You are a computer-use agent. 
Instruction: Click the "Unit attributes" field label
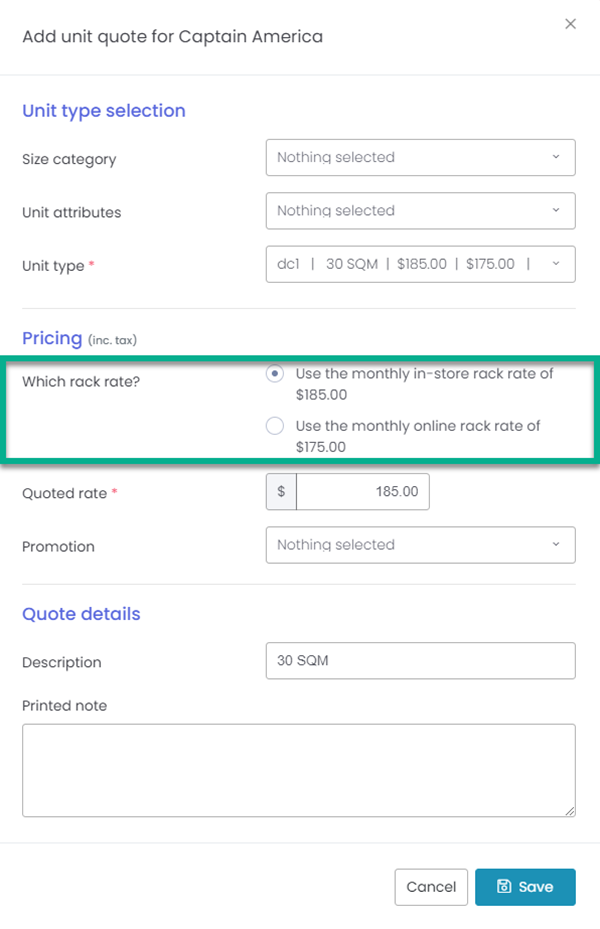(71, 212)
